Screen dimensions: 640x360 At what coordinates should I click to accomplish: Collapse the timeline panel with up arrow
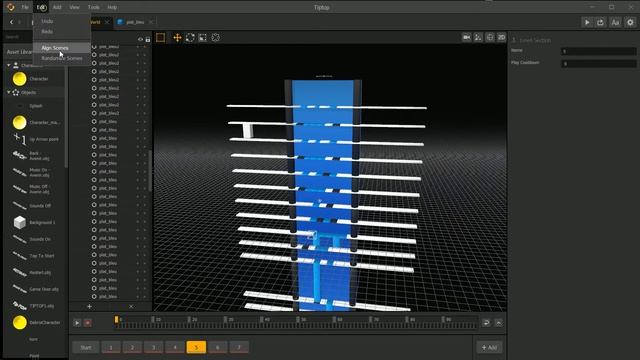click(x=499, y=322)
